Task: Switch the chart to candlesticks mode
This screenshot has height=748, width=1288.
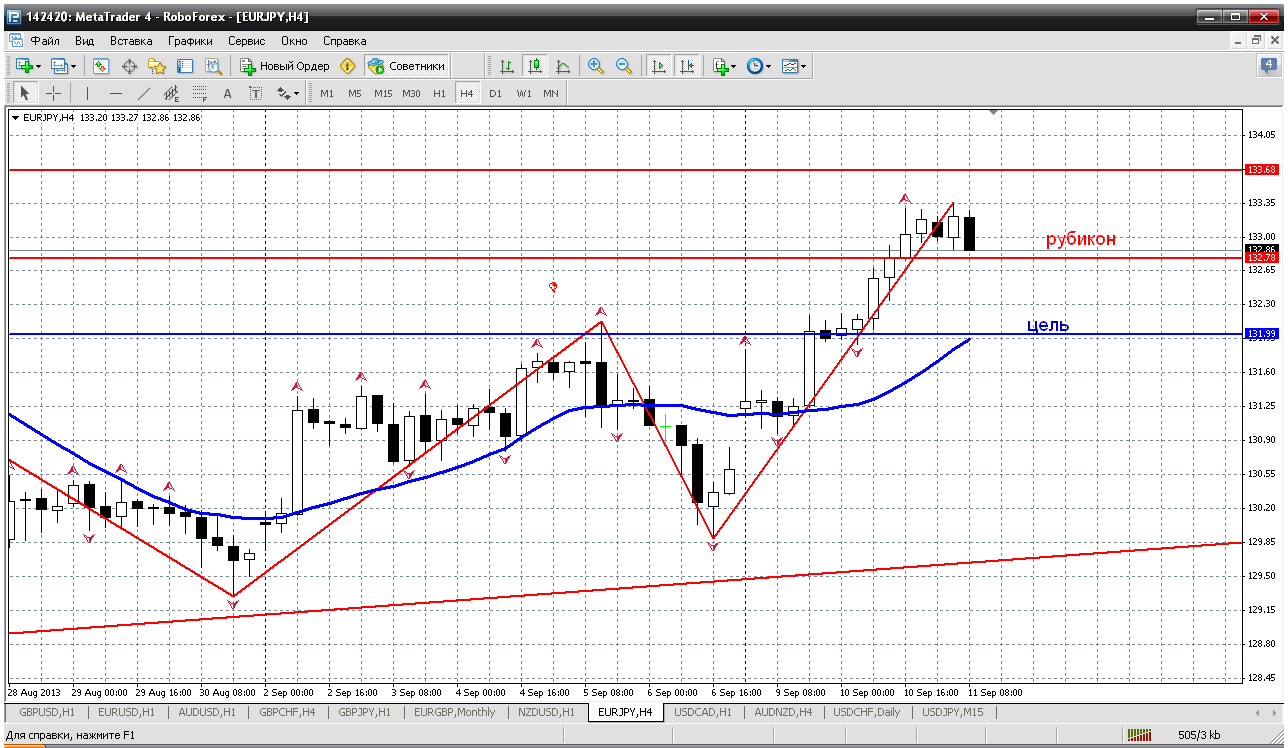Action: point(535,66)
